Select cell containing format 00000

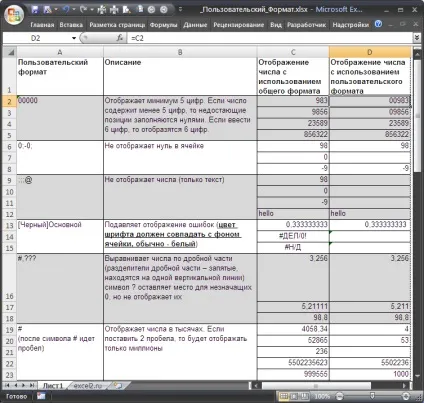[x=60, y=118]
